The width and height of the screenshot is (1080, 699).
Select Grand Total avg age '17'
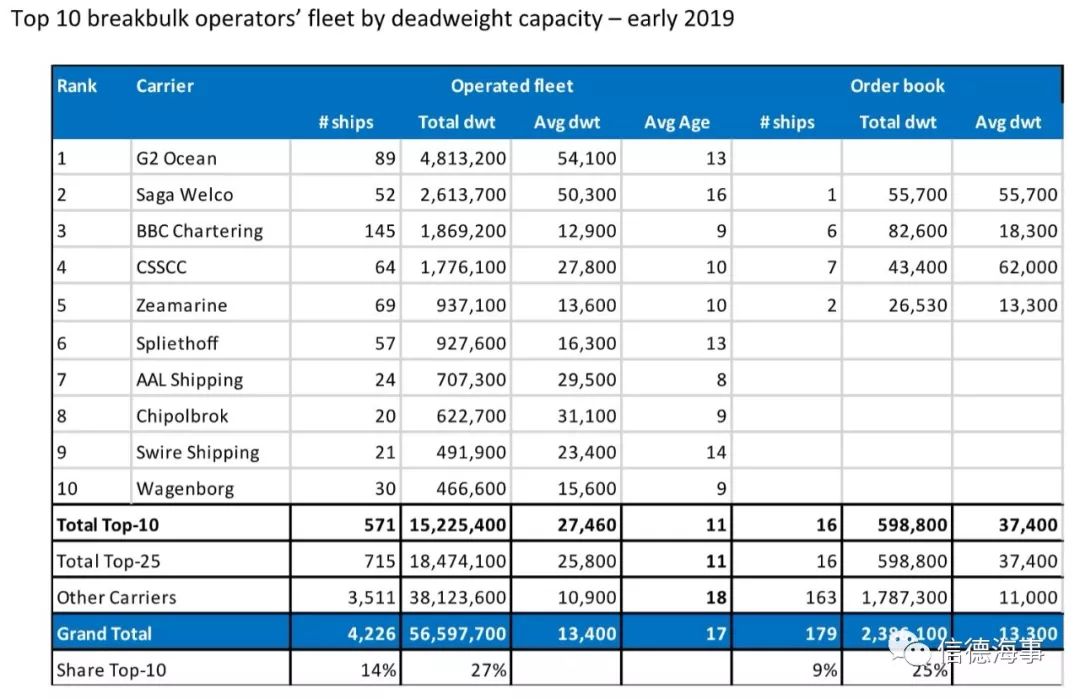point(716,634)
